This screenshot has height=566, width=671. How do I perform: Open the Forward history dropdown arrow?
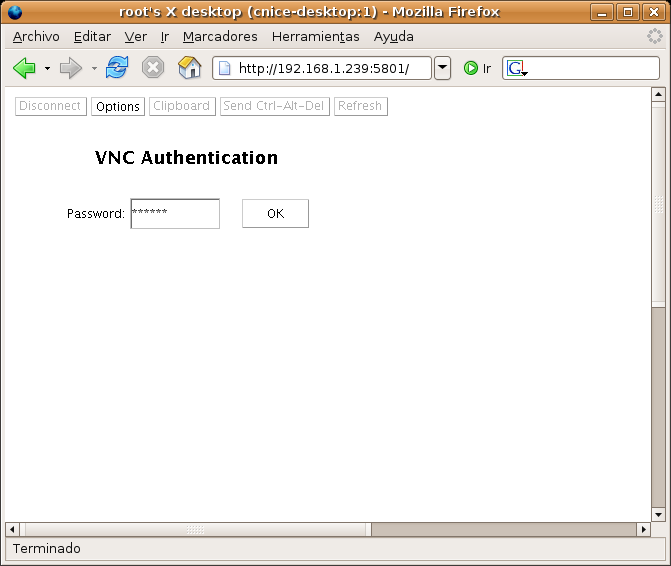tap(94, 68)
